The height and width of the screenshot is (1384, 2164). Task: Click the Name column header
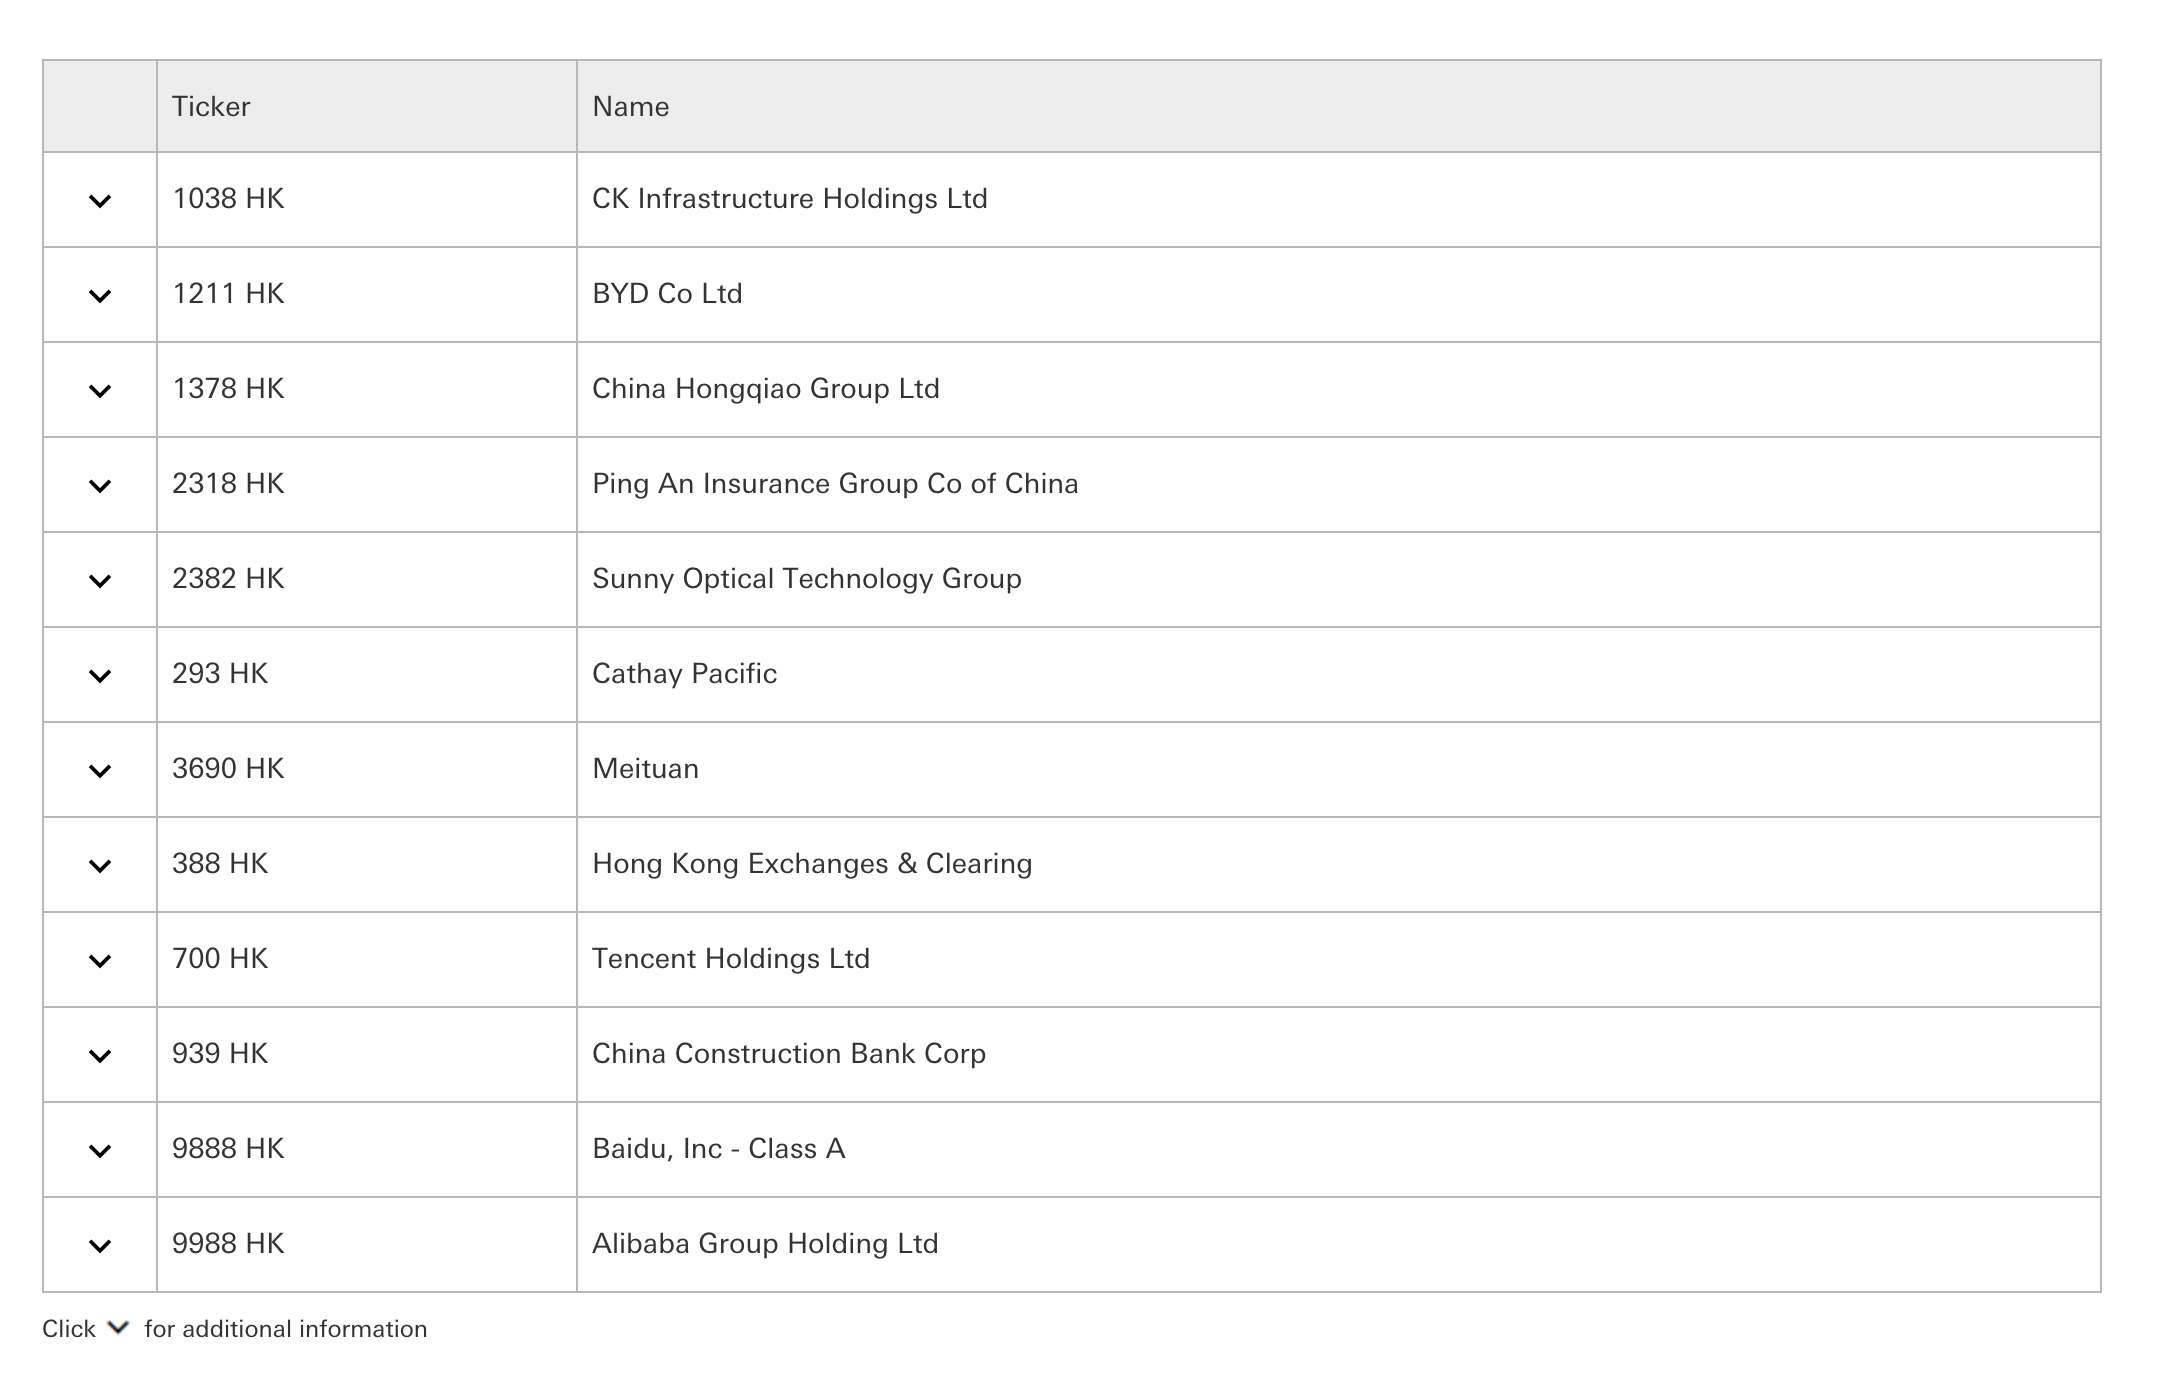(631, 107)
